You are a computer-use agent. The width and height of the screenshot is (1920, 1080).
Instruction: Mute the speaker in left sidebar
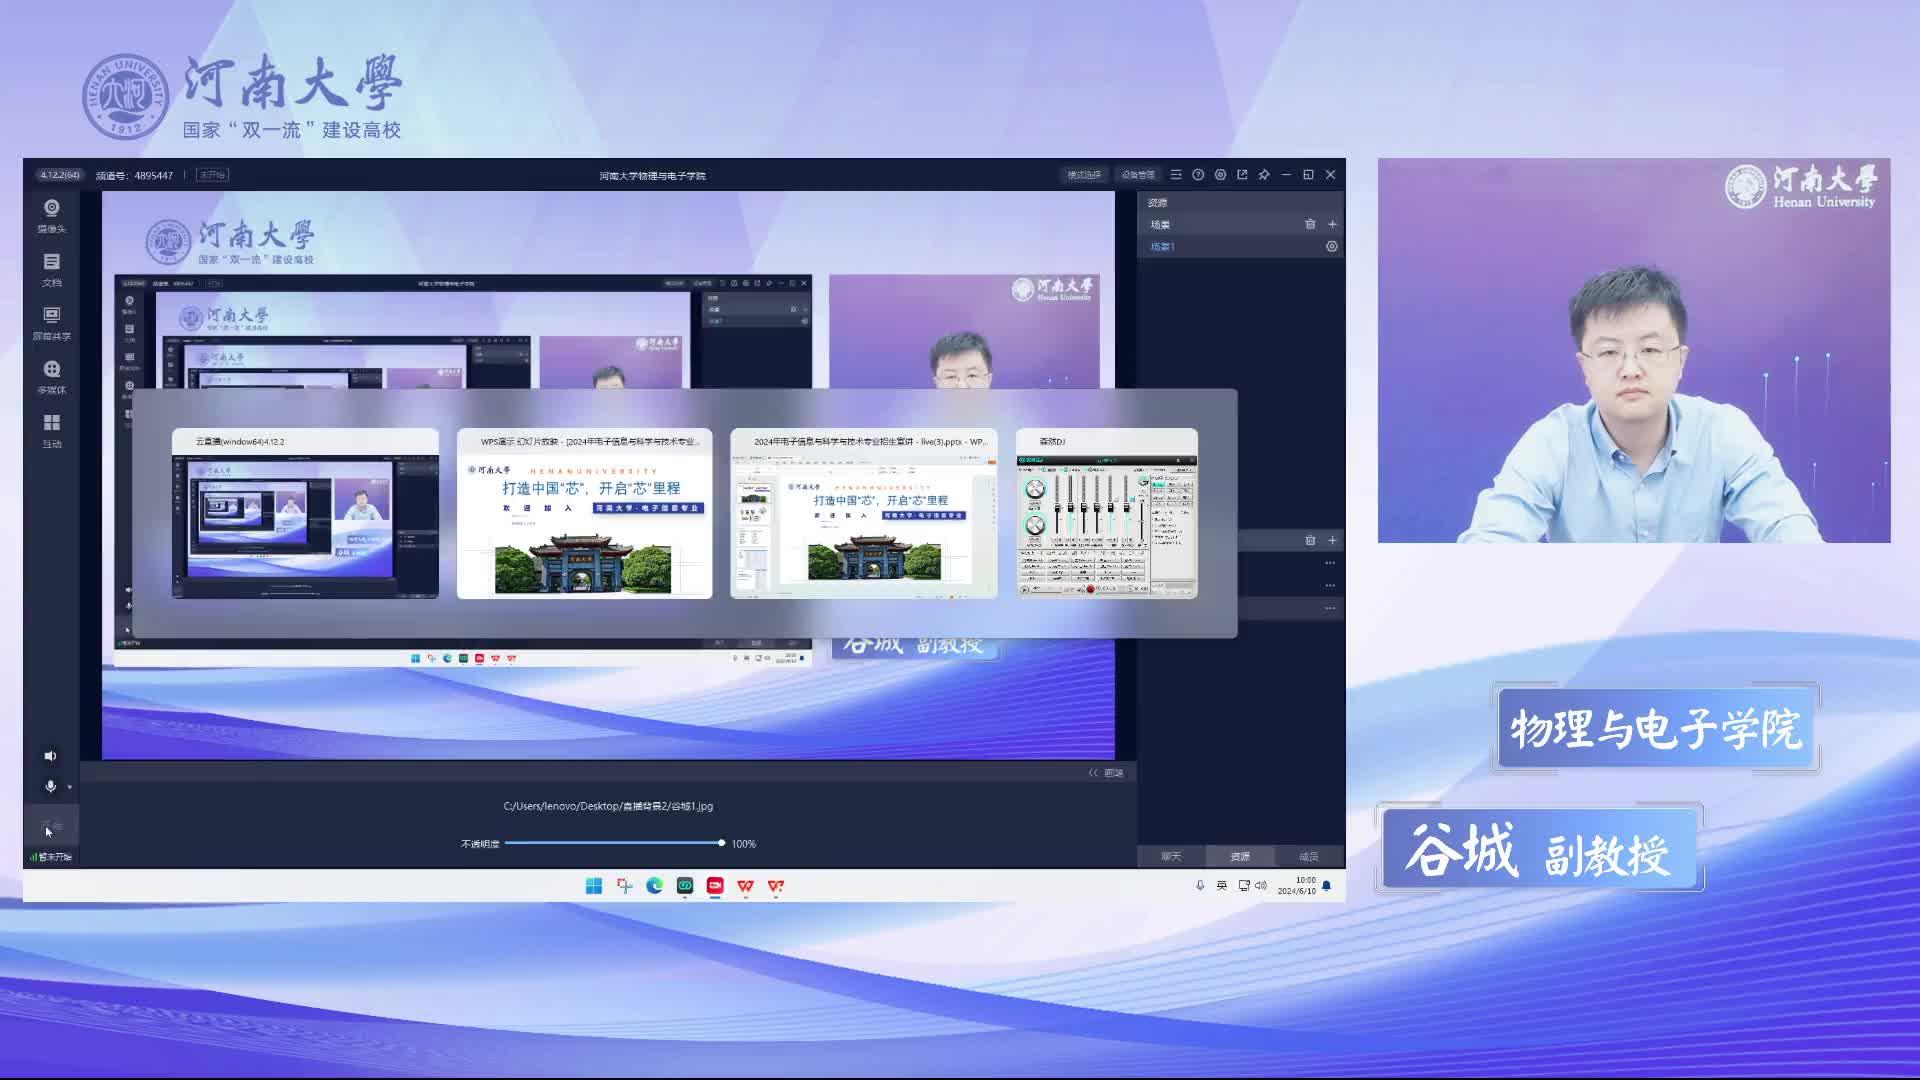pos(50,756)
